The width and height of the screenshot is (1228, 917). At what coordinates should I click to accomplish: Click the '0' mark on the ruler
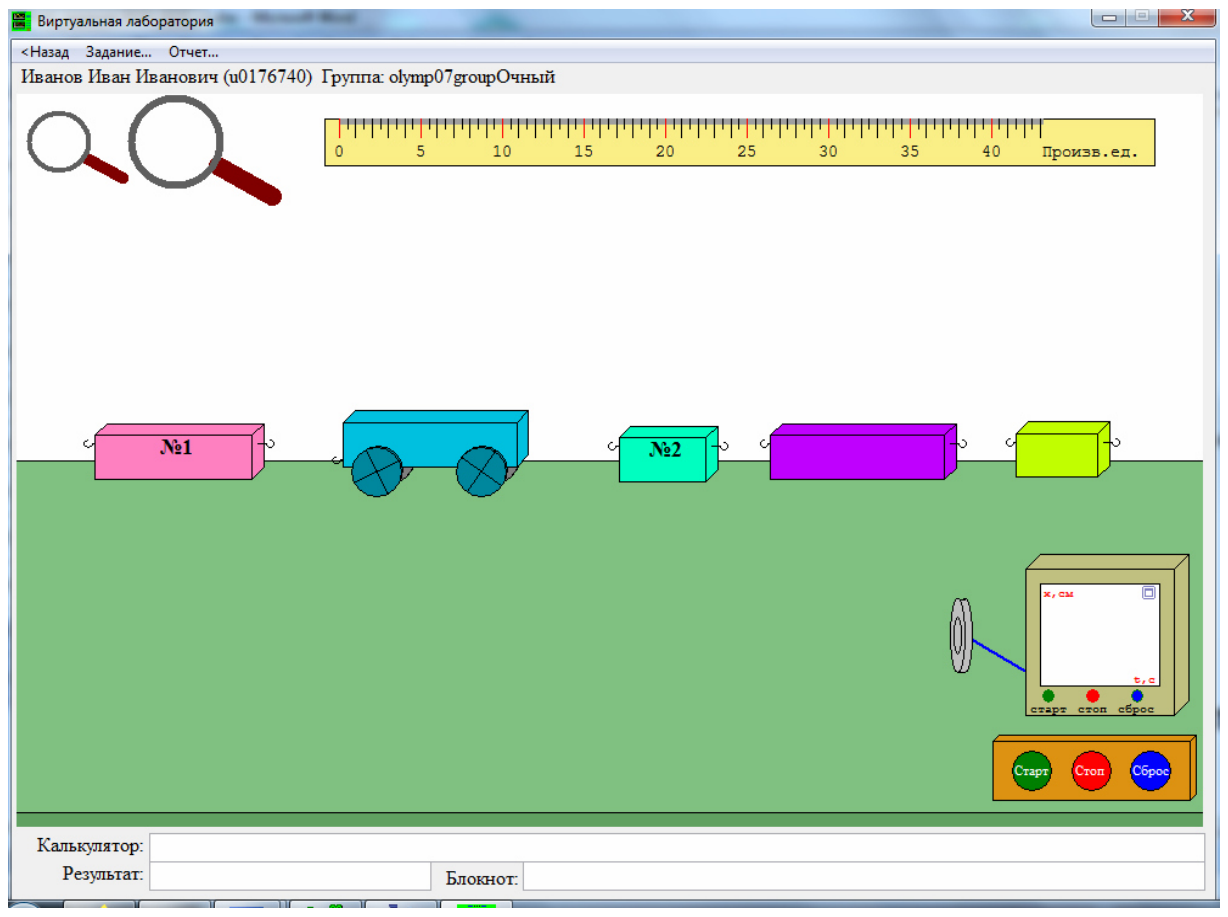coord(339,152)
